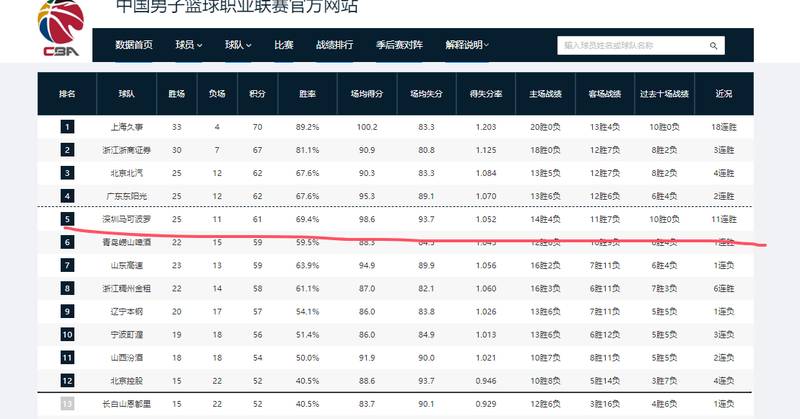Viewport: 800px width, 419px height.
Task: Open the 比赛 nav item
Action: [284, 45]
